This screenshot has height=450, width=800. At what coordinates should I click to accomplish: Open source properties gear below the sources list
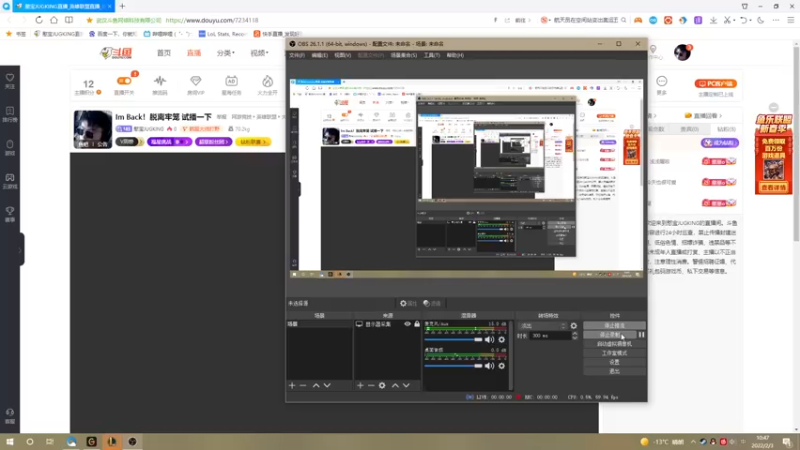(x=382, y=386)
